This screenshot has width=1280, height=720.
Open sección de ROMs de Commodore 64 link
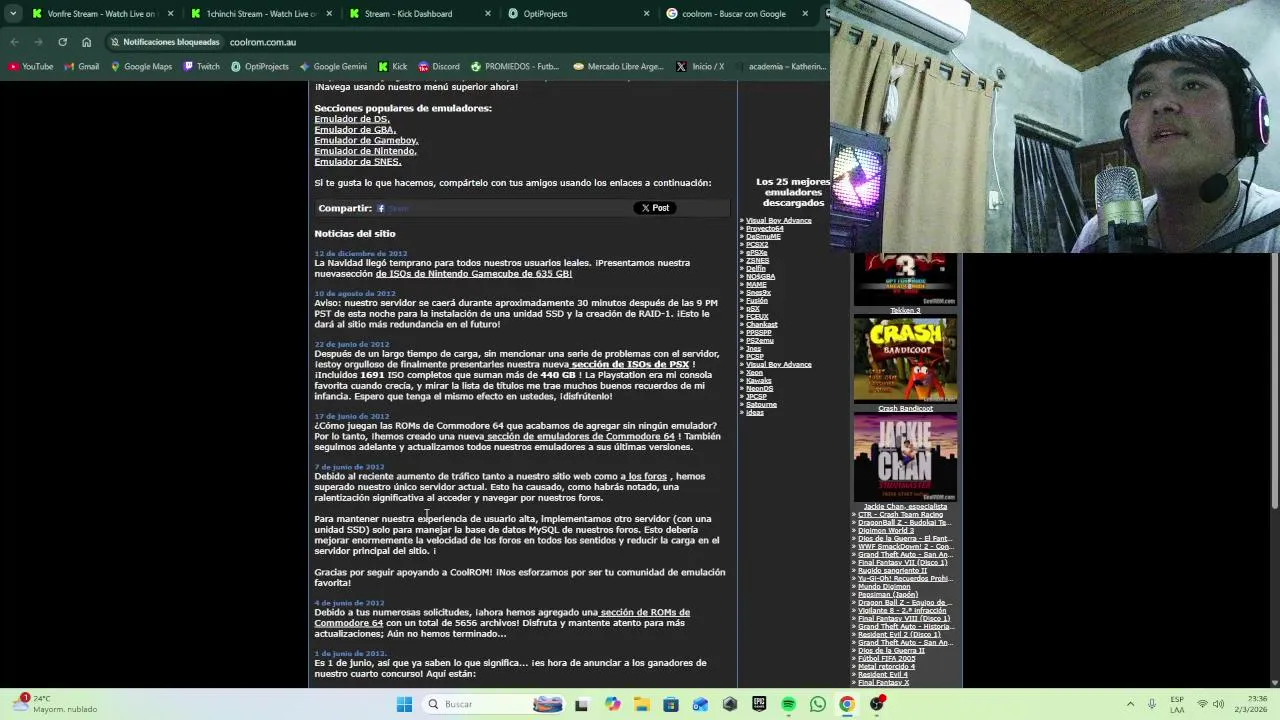502,618
